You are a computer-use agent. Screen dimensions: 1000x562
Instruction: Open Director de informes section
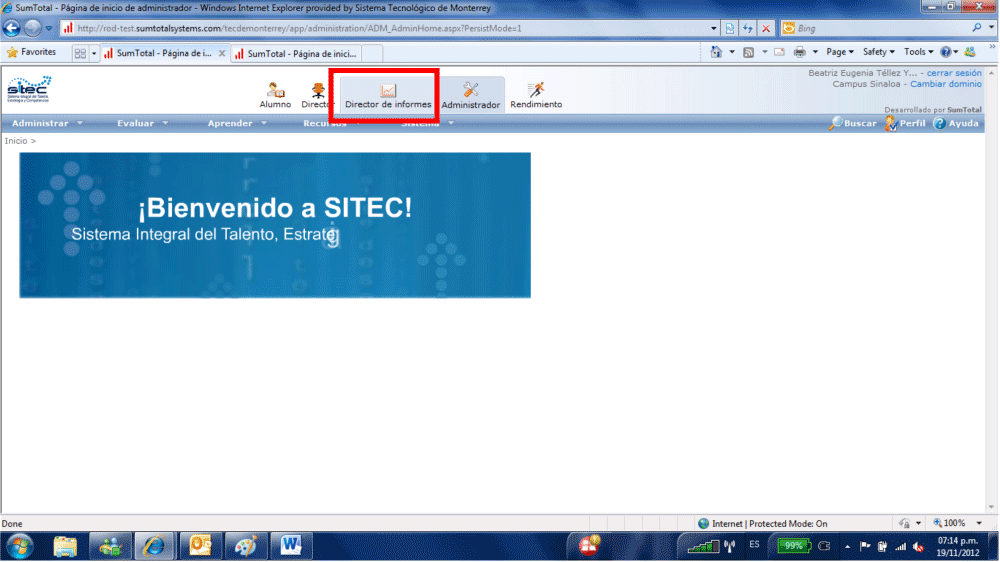pyautogui.click(x=388, y=96)
